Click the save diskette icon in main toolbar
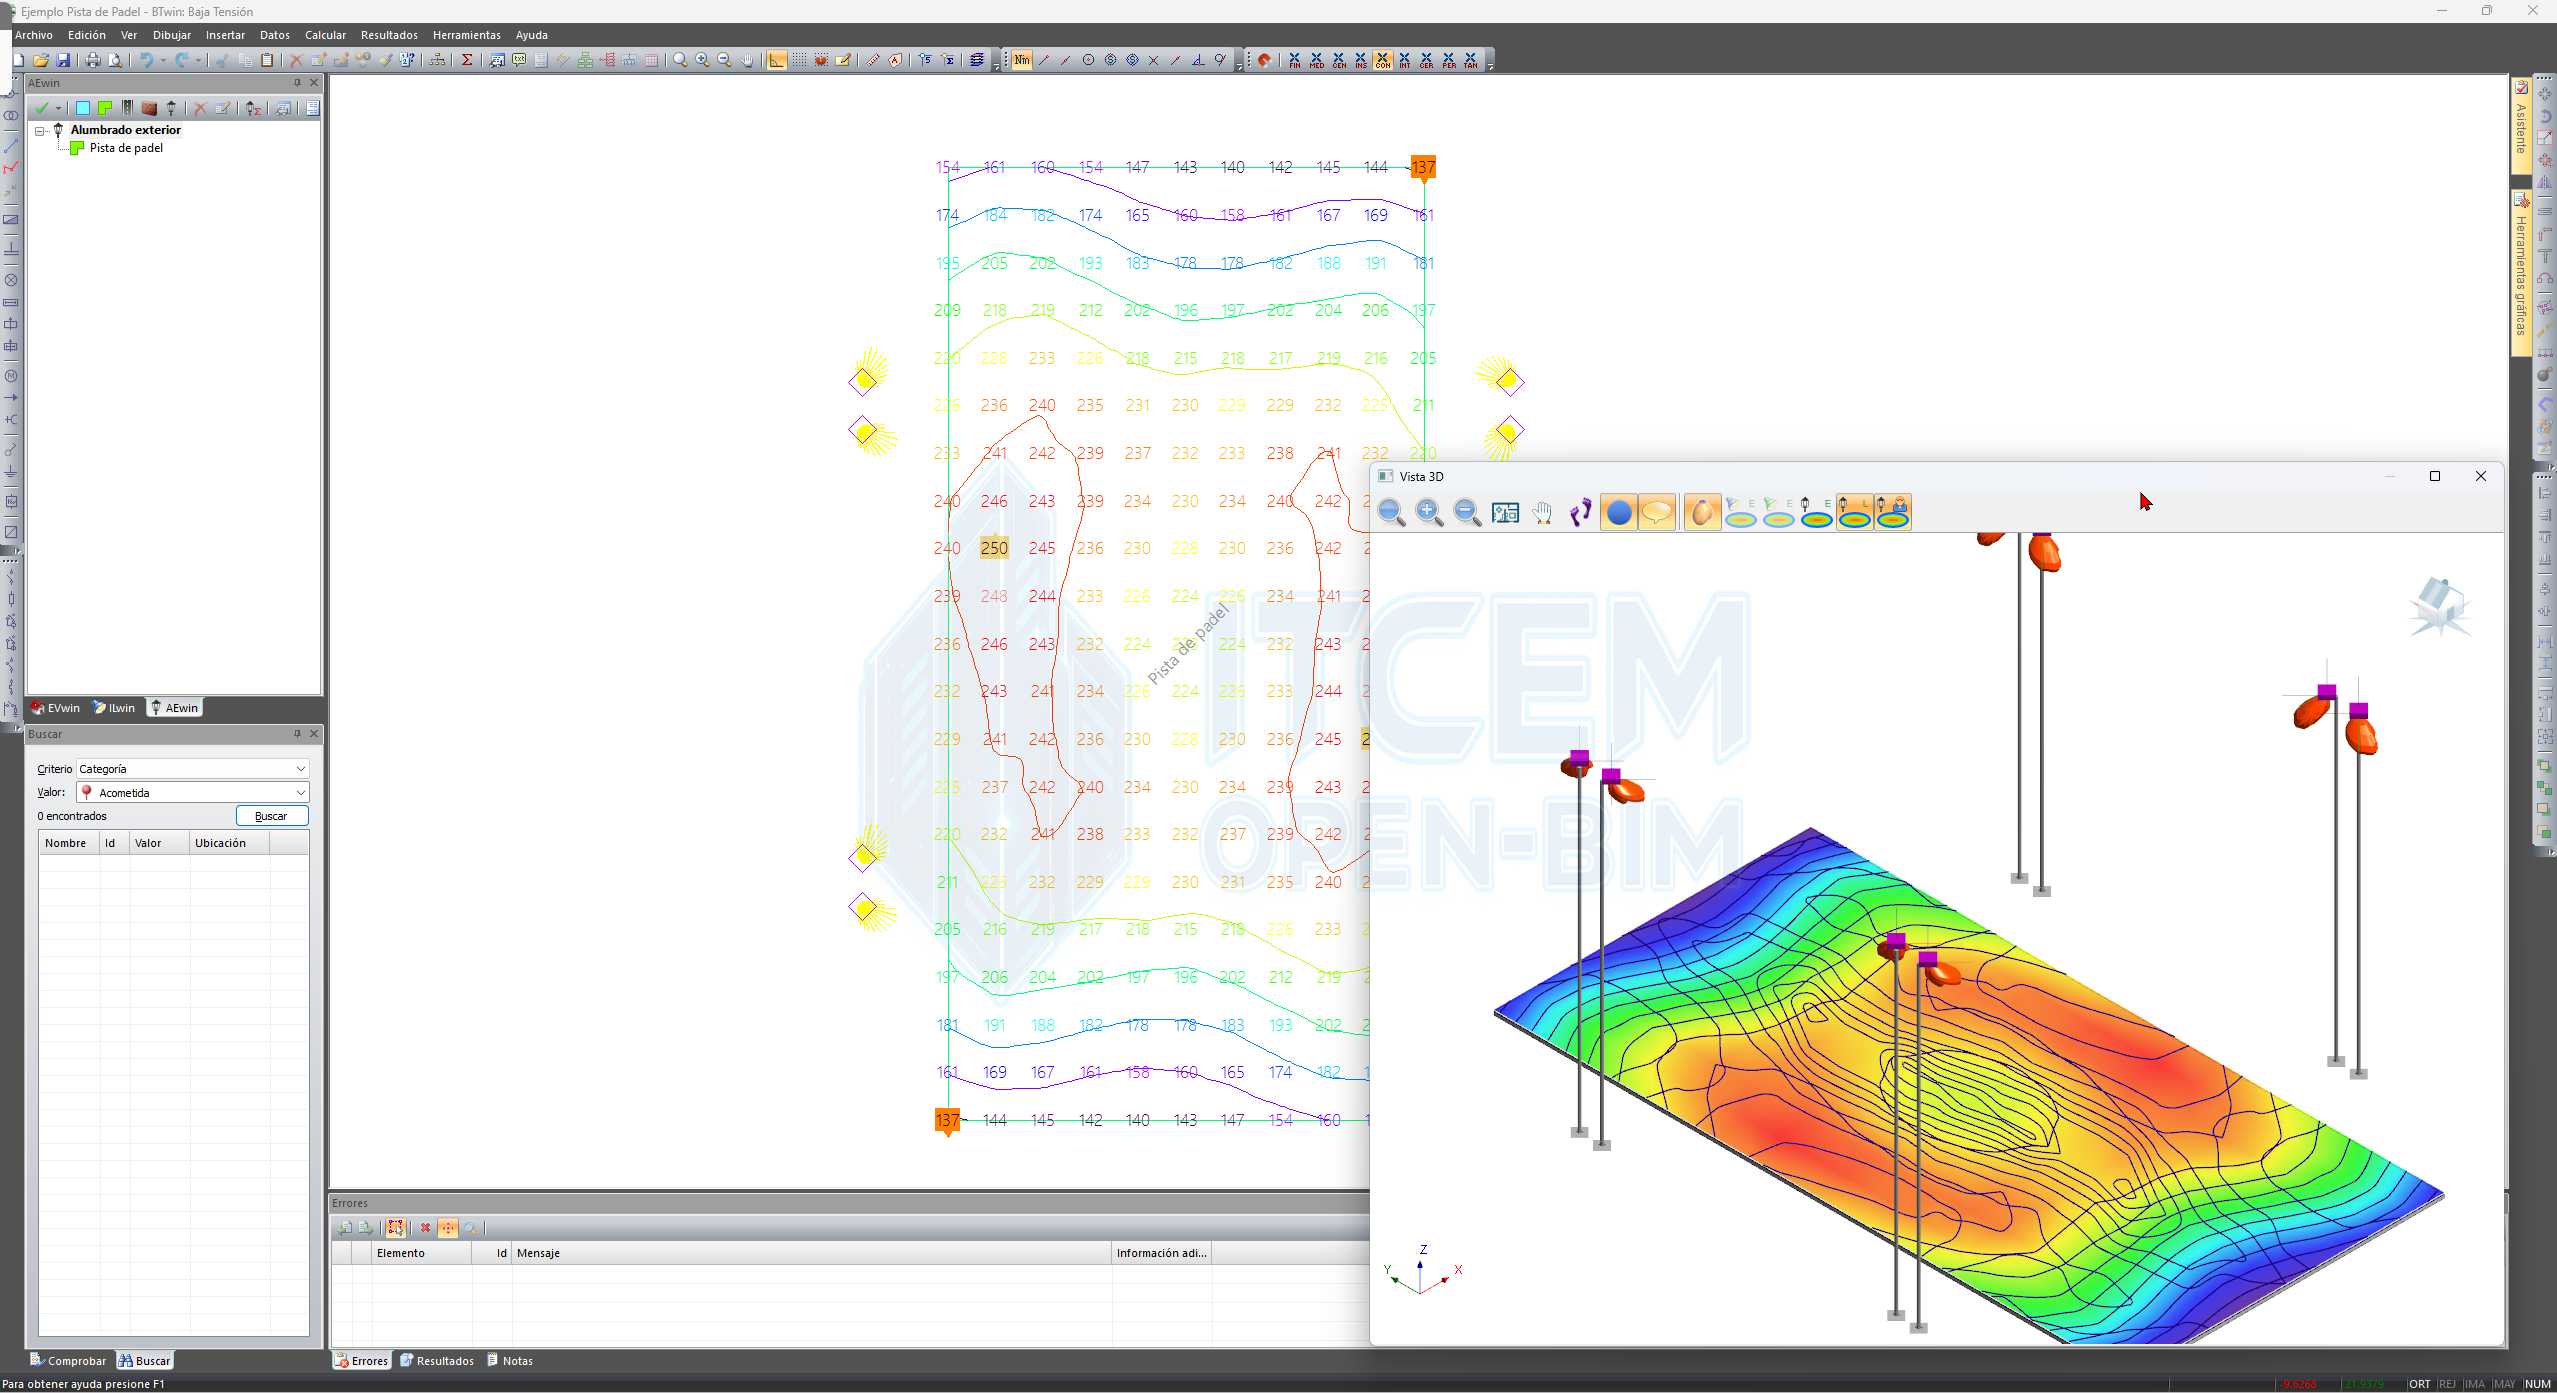2557x1393 pixels. [x=63, y=60]
